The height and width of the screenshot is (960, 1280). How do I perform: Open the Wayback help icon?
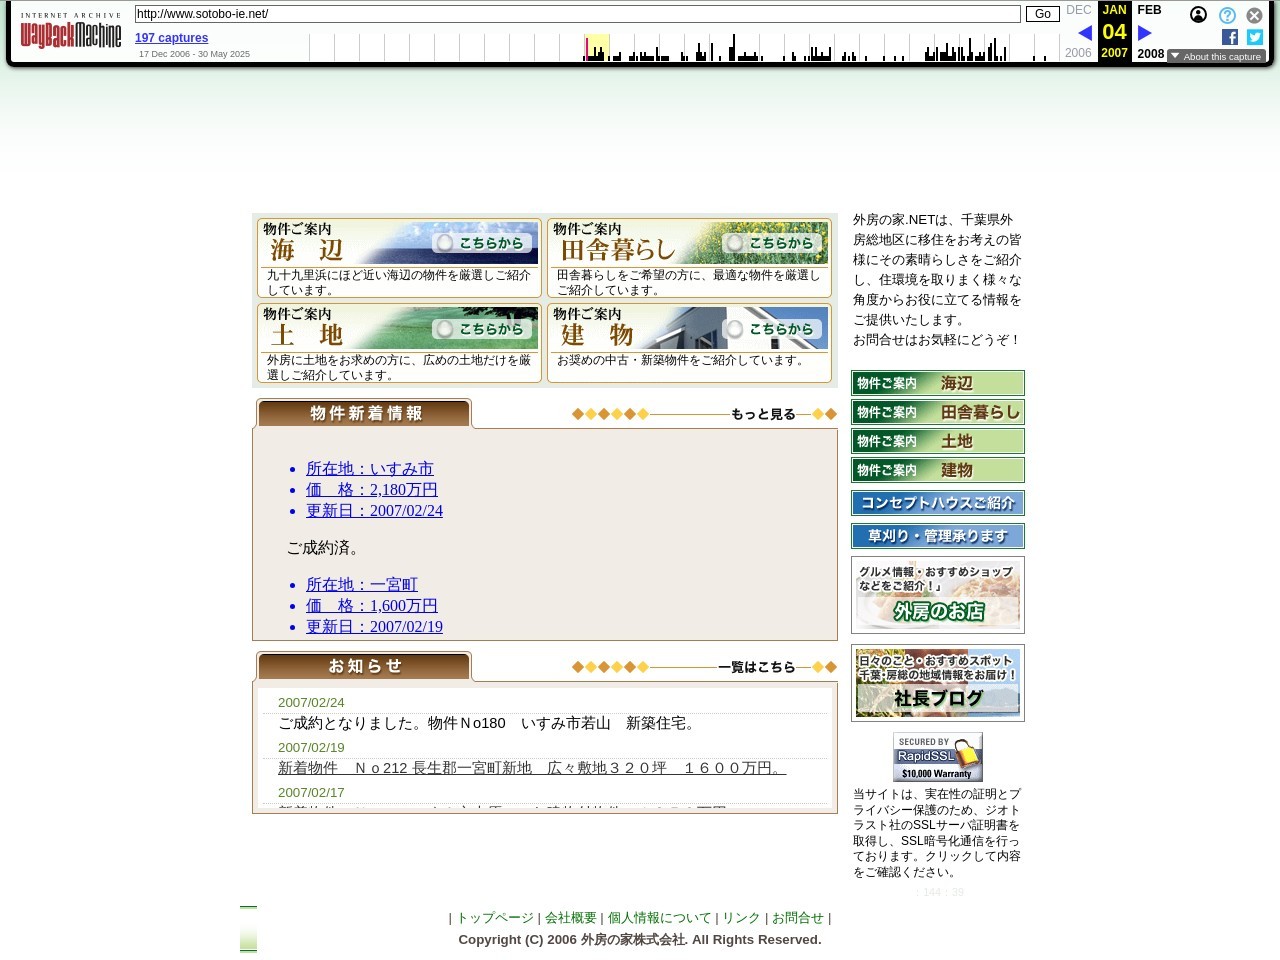1227,15
